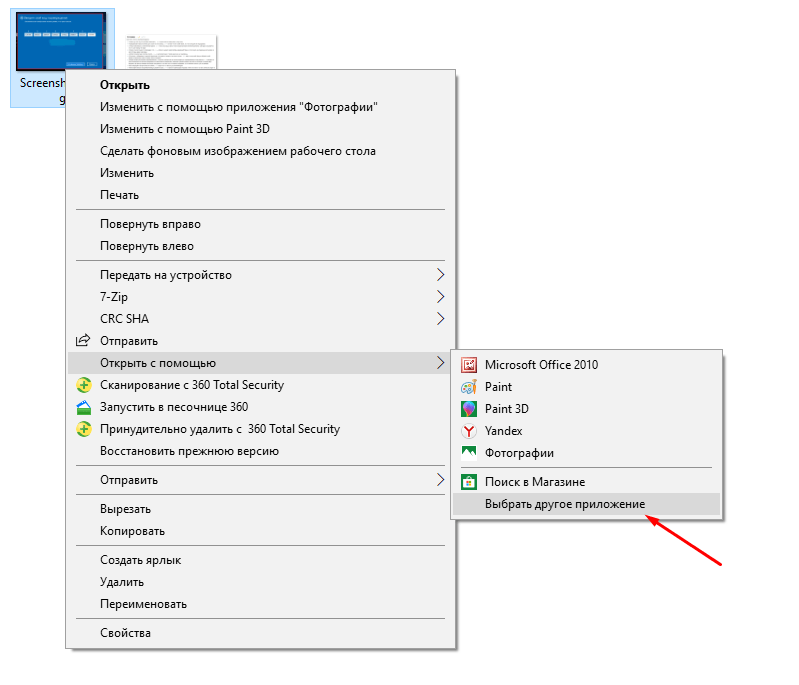This screenshot has width=799, height=685.
Task: Click arrow next to Открыть с помощью
Action: point(441,363)
